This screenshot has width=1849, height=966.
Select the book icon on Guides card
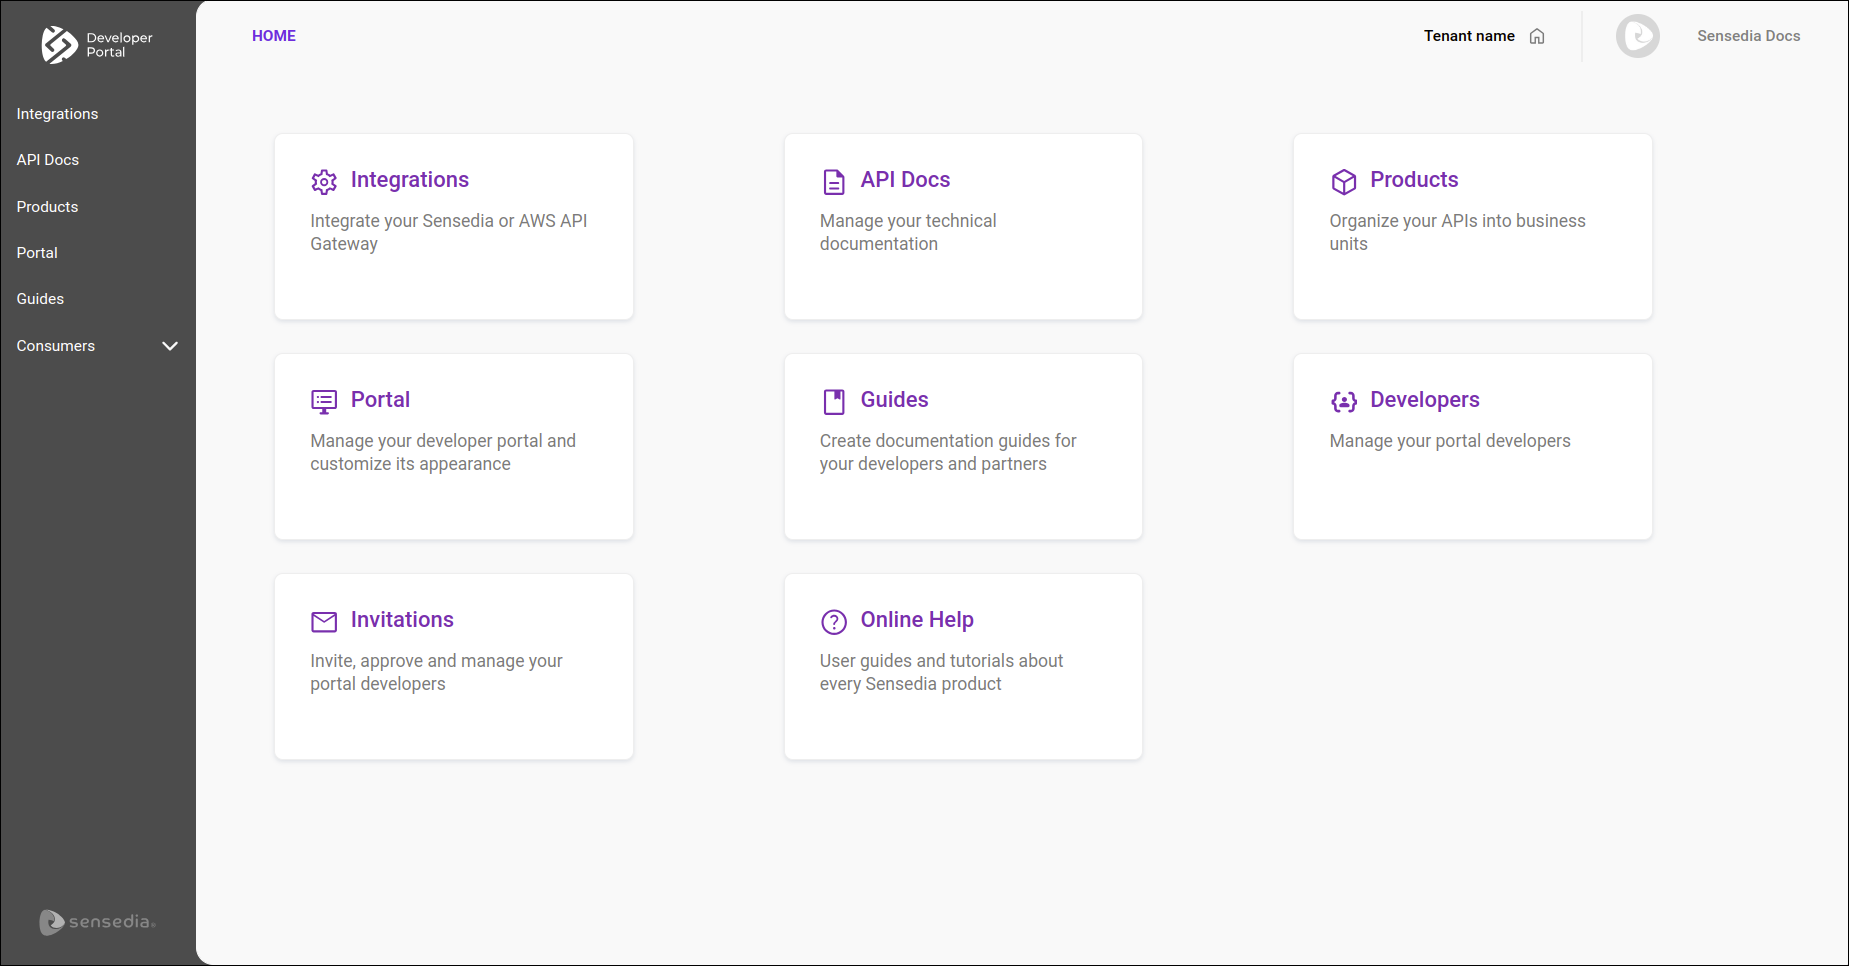tap(834, 401)
